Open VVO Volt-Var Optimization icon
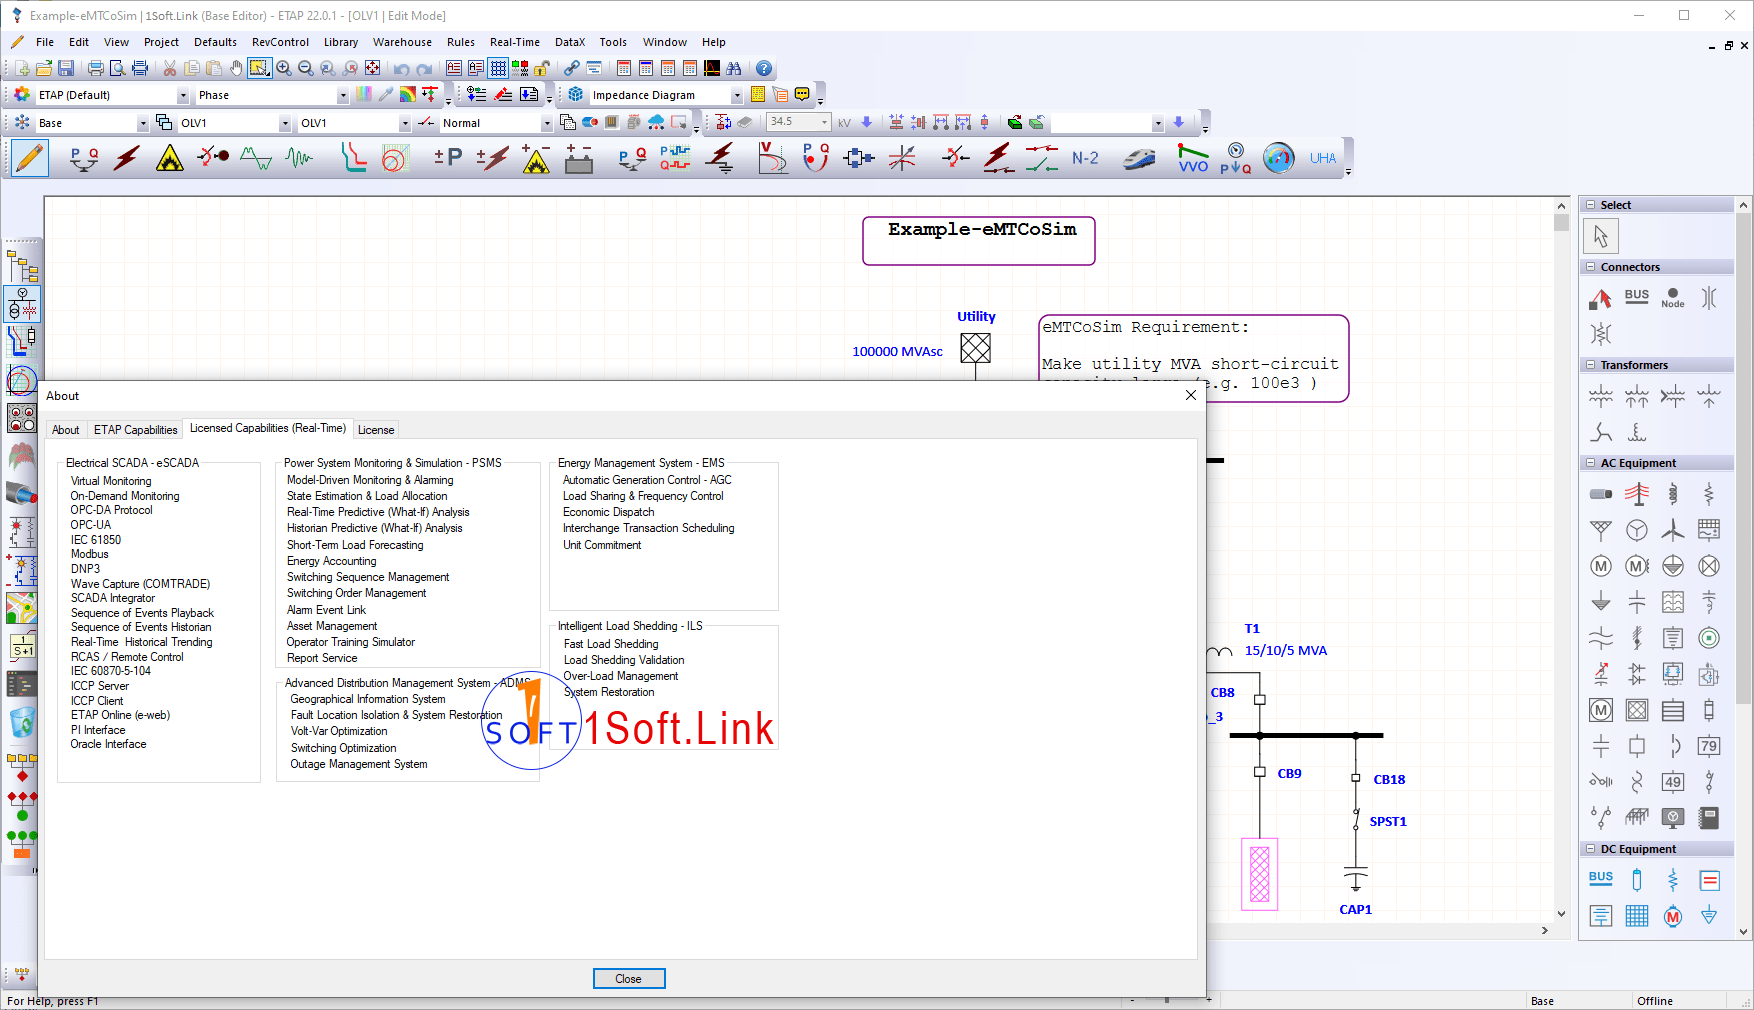This screenshot has width=1754, height=1010. click(1193, 158)
